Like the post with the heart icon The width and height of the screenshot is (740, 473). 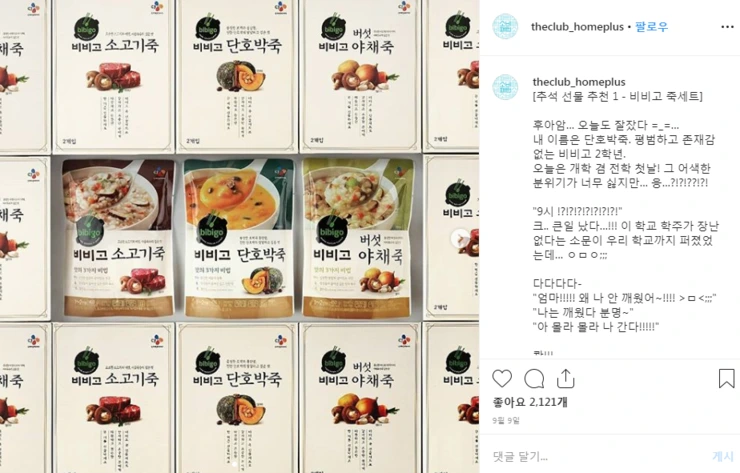tap(502, 379)
